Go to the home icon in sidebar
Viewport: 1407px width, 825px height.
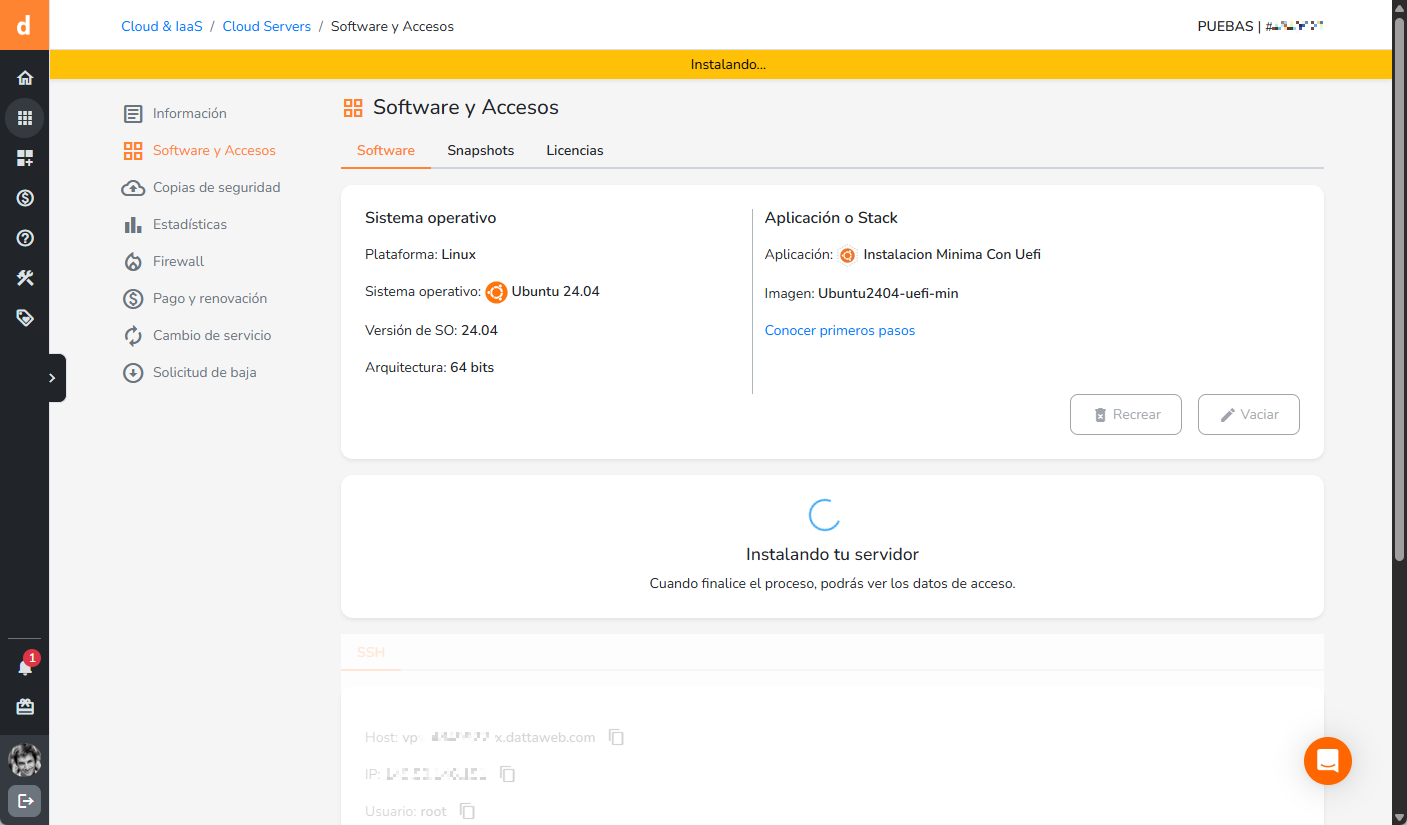coord(25,78)
